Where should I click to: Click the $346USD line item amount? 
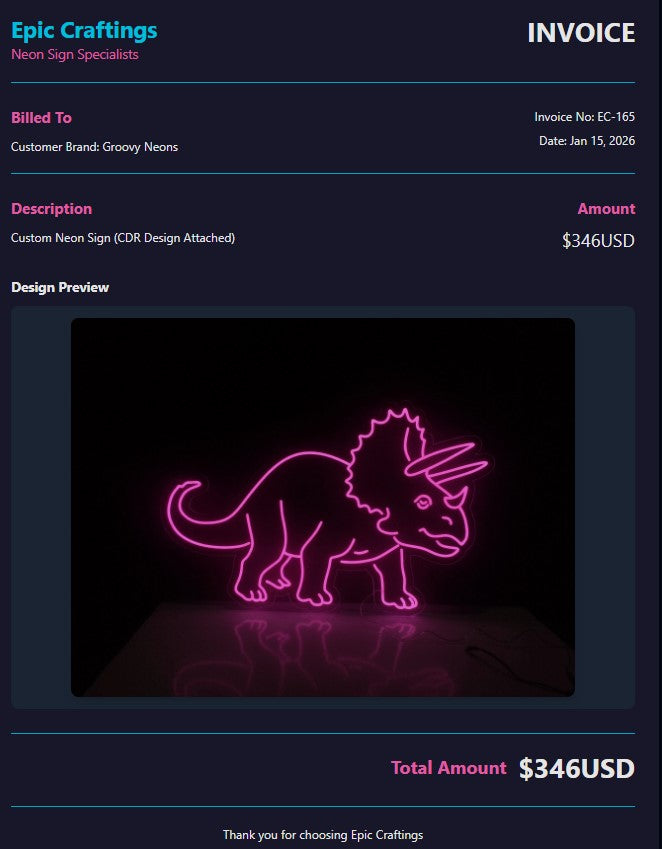pyautogui.click(x=598, y=240)
